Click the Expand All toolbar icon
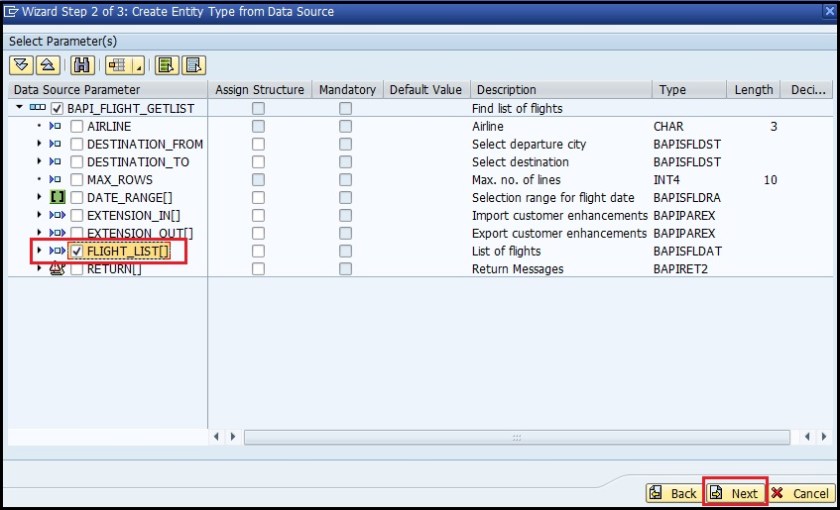Viewport: 840px width, 510px height. 21,65
